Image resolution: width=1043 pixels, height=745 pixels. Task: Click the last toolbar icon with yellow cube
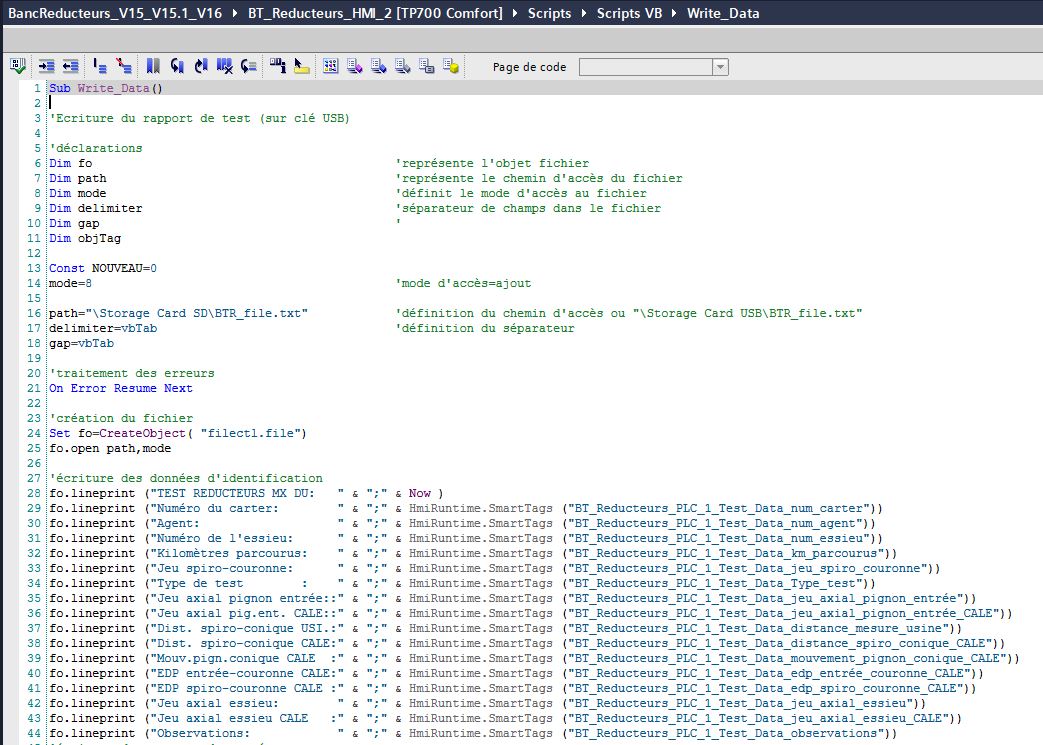pos(451,67)
